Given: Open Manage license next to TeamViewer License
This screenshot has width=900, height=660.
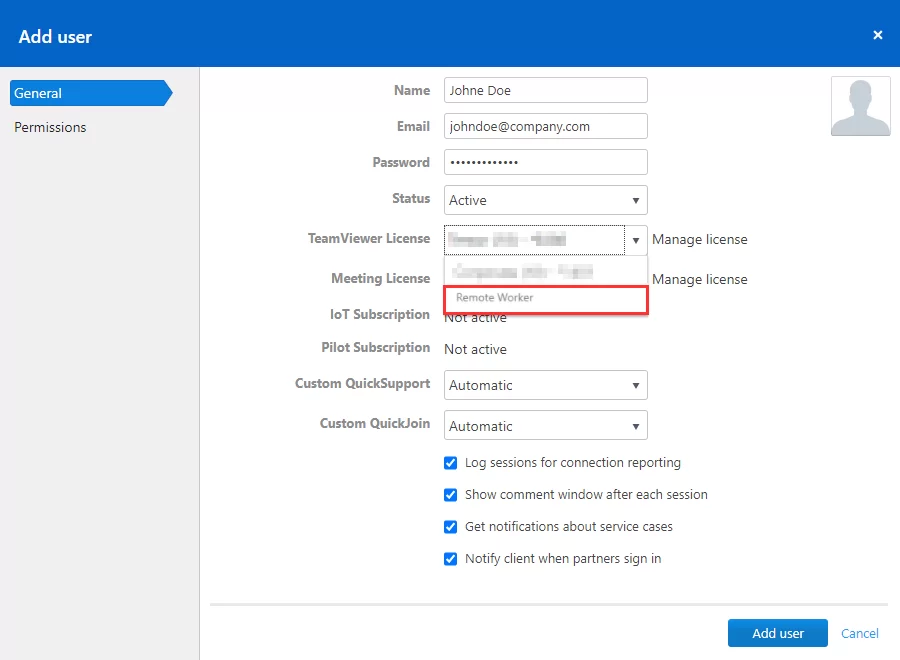Looking at the screenshot, I should click(x=700, y=239).
